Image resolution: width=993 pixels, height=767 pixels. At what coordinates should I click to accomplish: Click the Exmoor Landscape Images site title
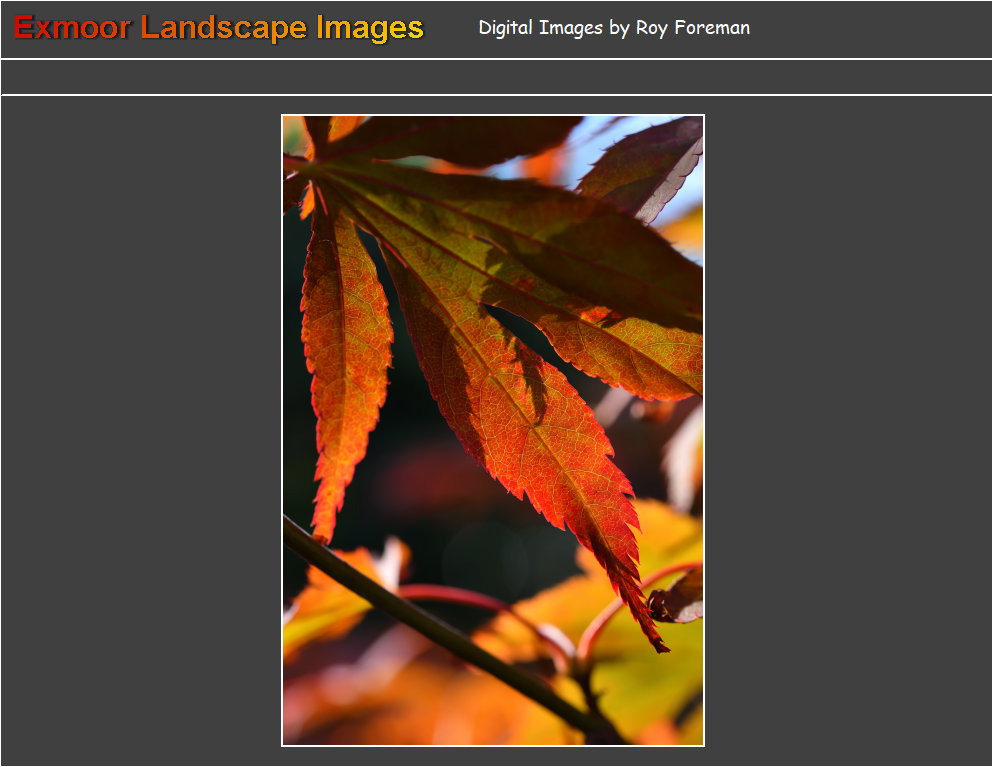[219, 28]
